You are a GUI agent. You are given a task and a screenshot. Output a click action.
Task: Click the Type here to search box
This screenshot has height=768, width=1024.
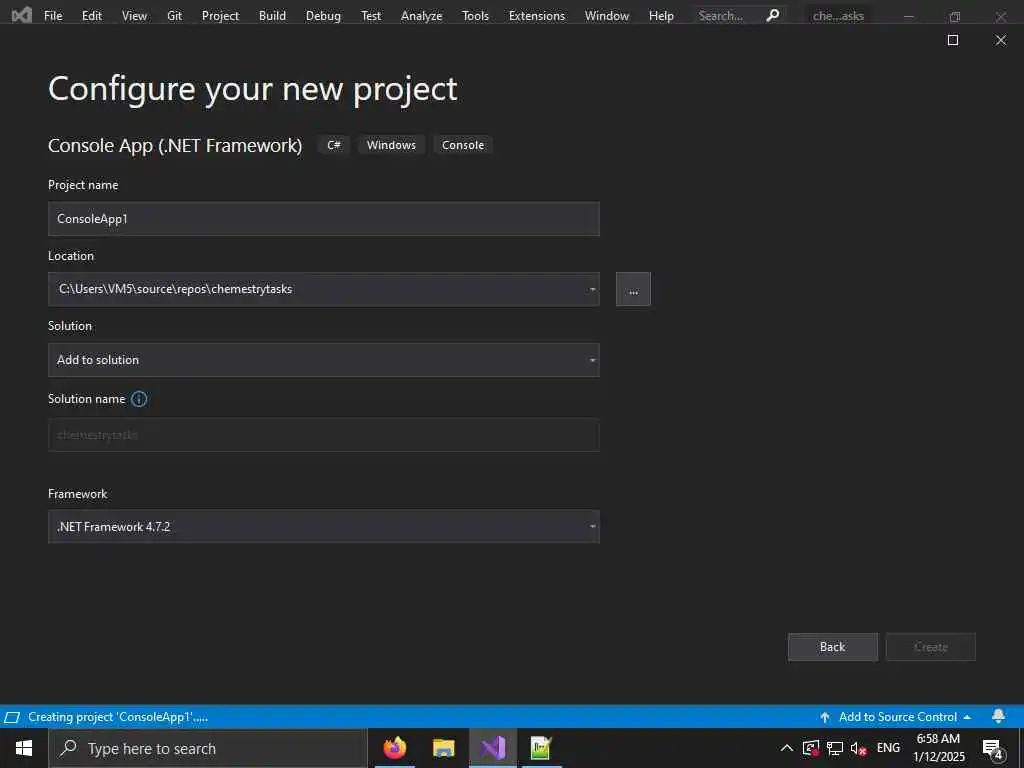(x=208, y=748)
